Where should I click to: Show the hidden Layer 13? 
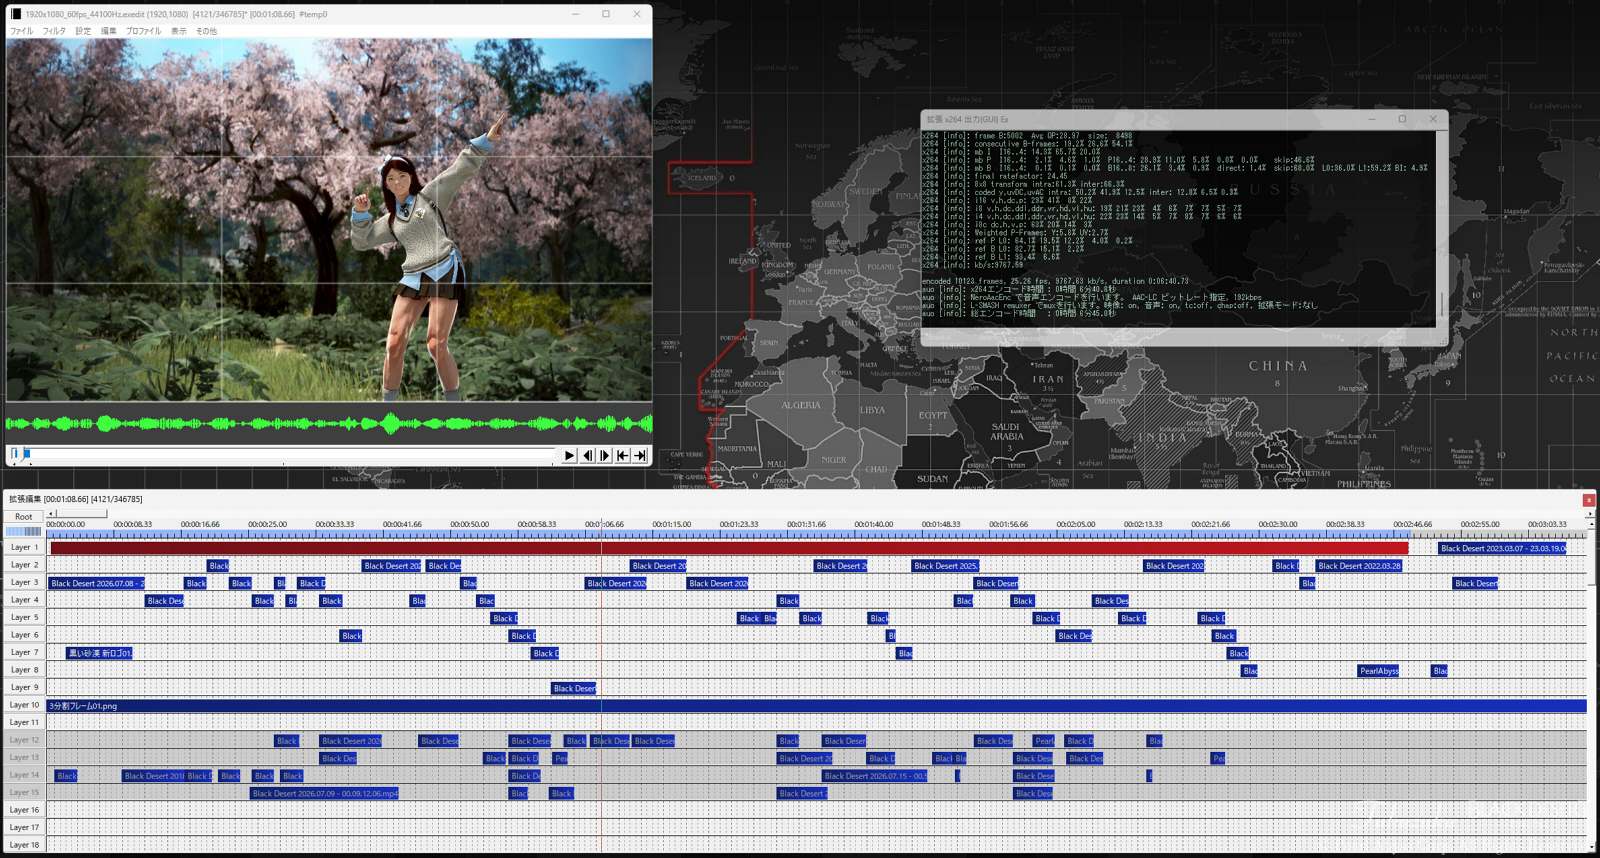tap(24, 758)
